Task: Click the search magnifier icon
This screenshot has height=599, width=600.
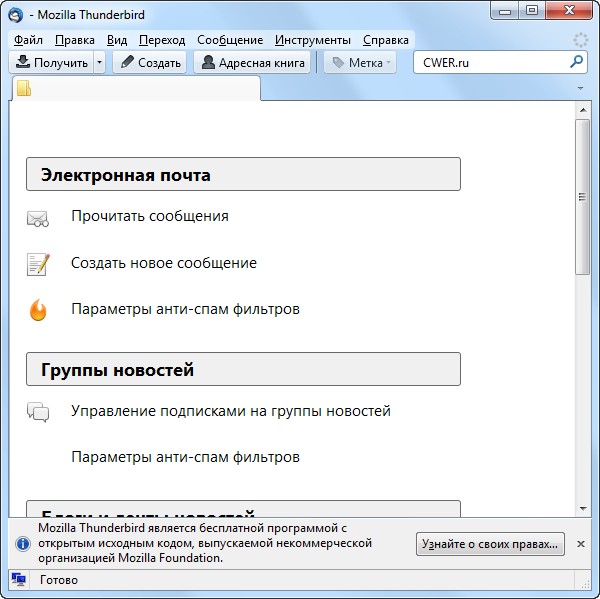Action: 576,62
